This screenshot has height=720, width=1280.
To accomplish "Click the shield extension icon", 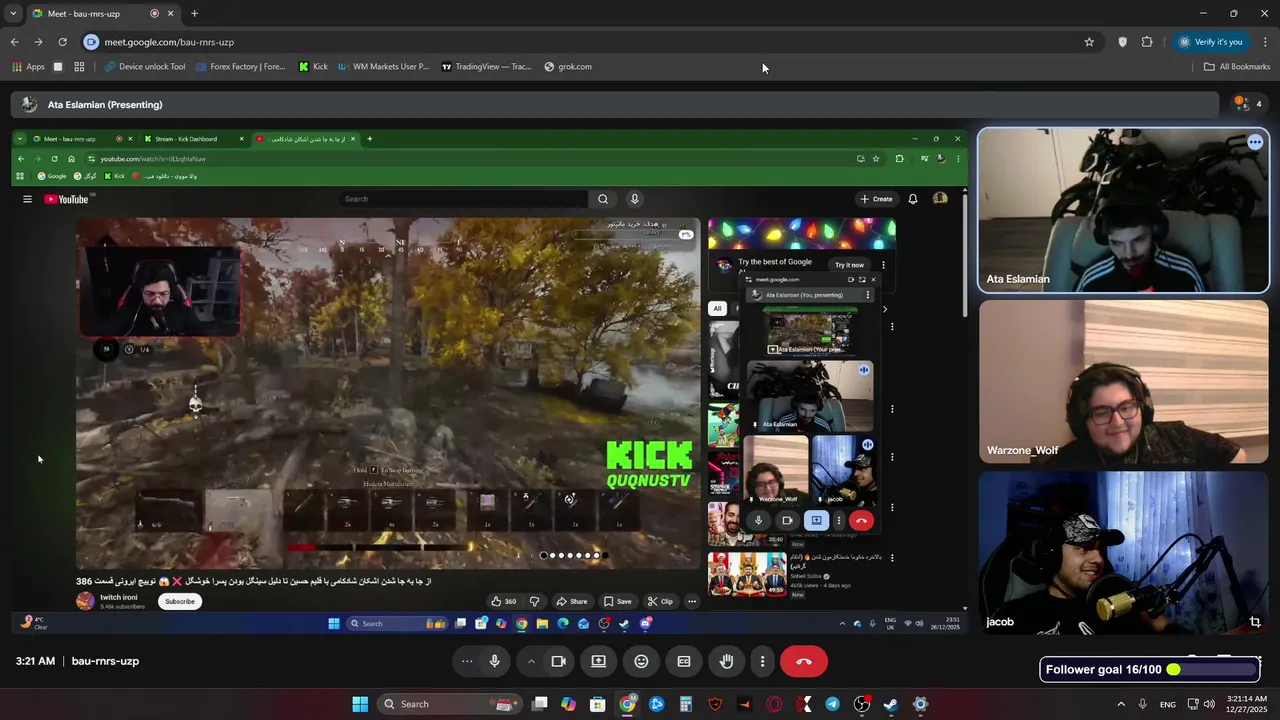I will pyautogui.click(x=1122, y=42).
